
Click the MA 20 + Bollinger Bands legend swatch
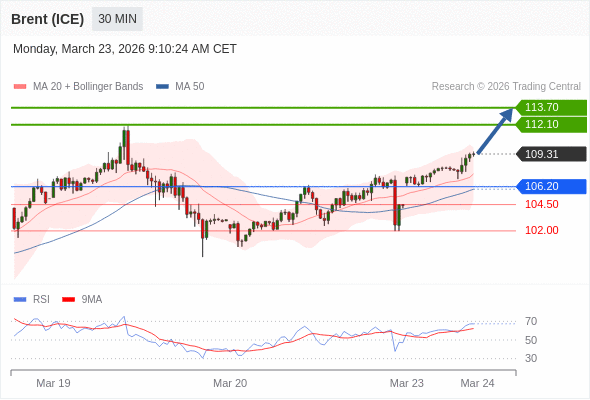[20, 87]
